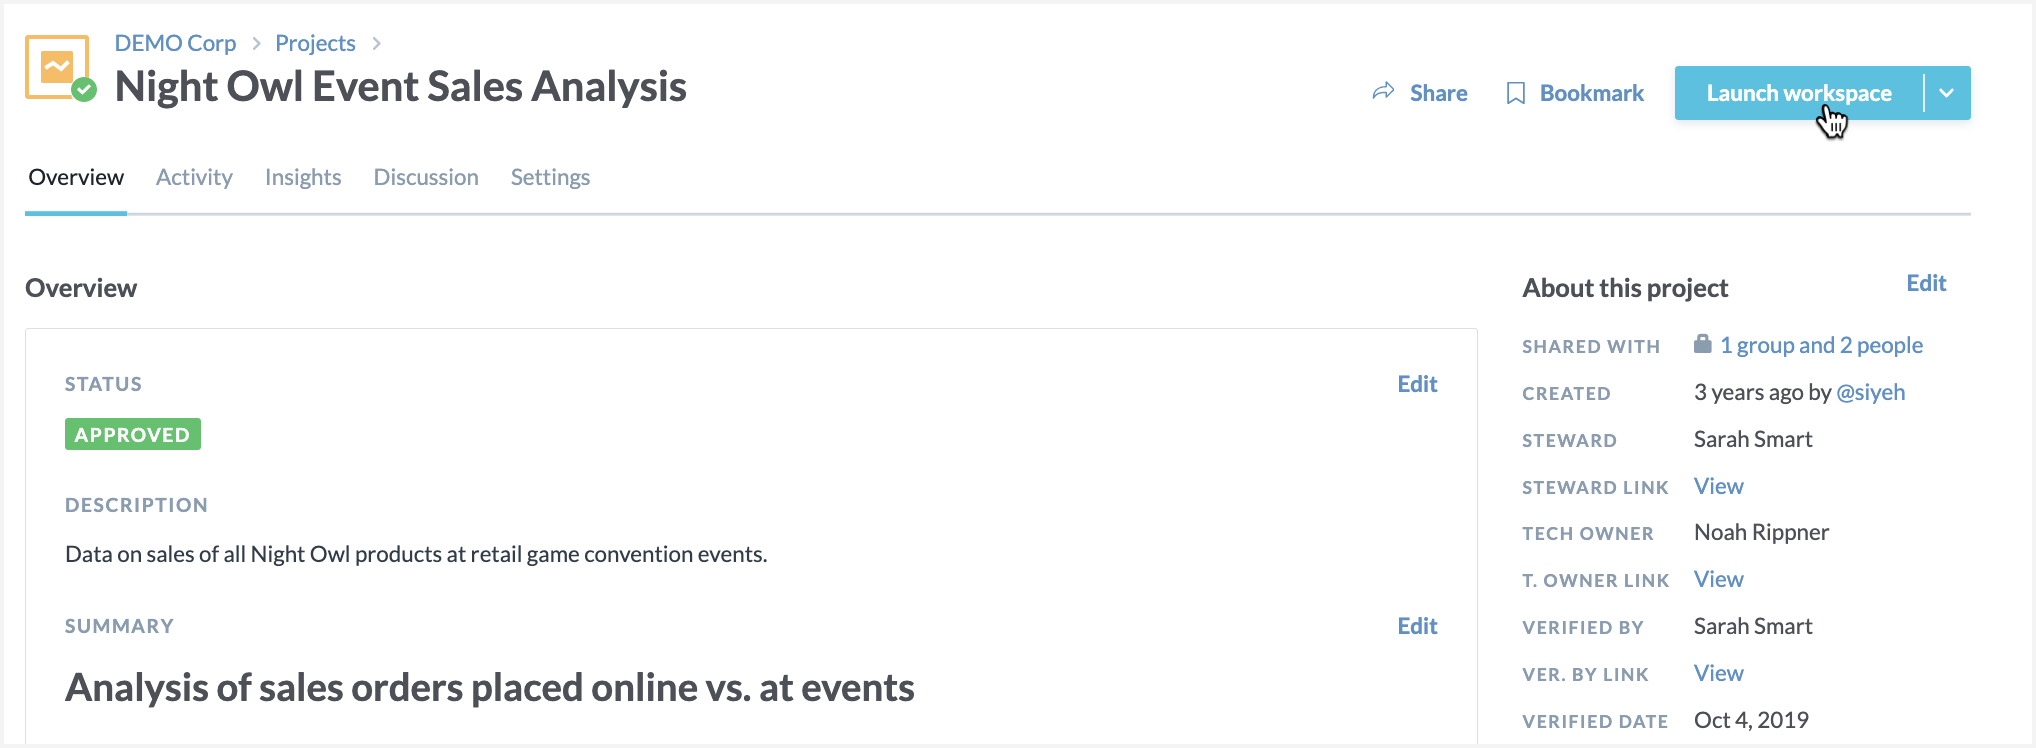Edit the About this project section
Image resolution: width=2036 pixels, height=748 pixels.
click(x=1926, y=283)
